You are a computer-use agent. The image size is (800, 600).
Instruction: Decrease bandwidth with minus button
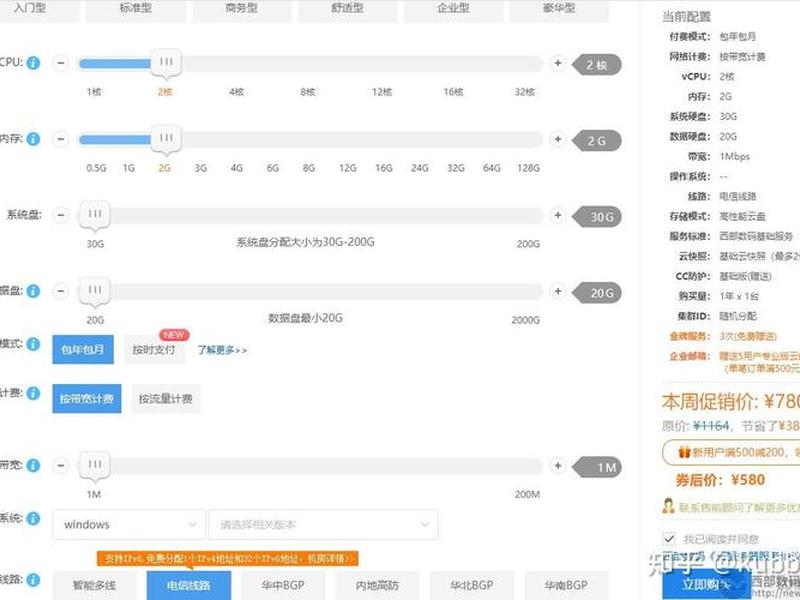61,465
